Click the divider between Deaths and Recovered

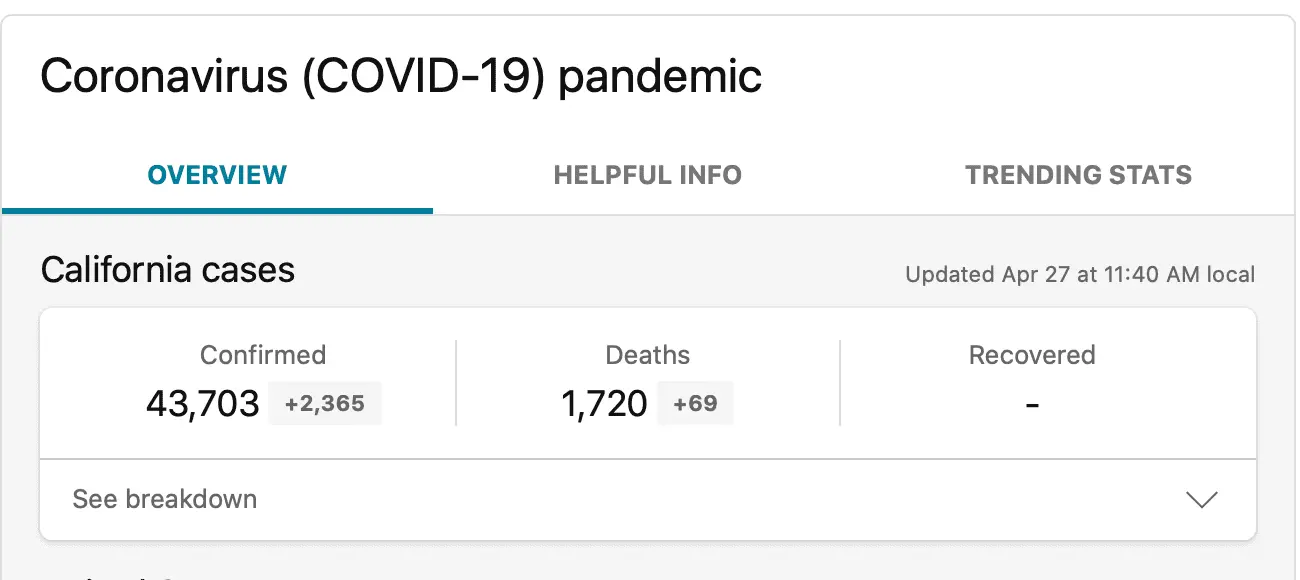(x=840, y=383)
